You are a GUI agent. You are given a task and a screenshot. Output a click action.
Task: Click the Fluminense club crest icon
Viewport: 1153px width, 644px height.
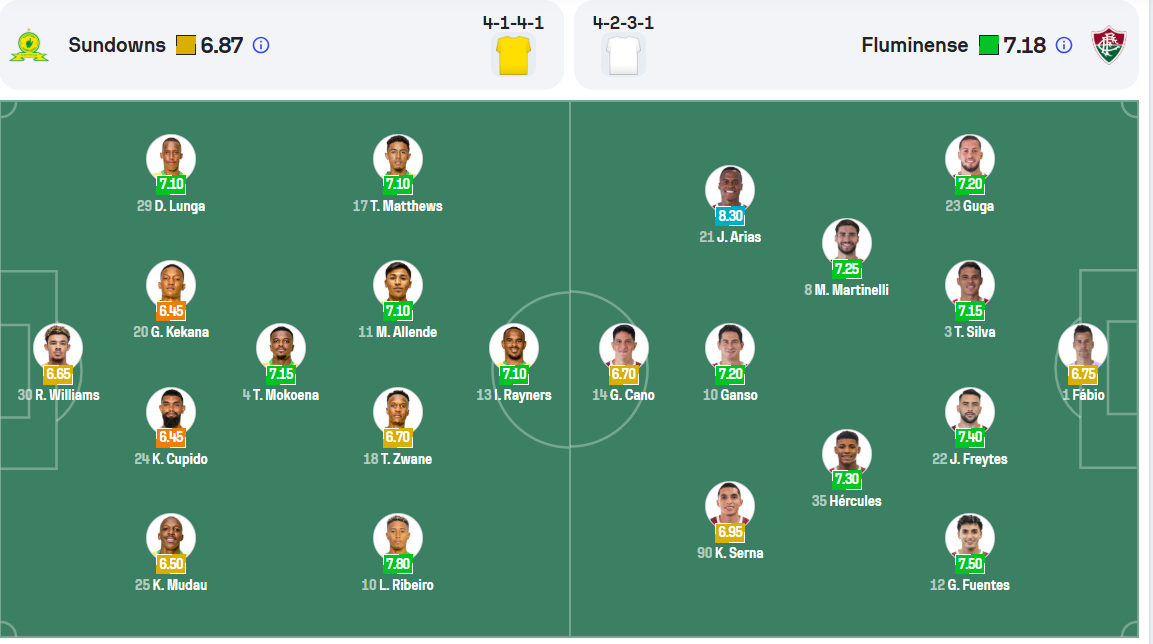tap(1107, 46)
